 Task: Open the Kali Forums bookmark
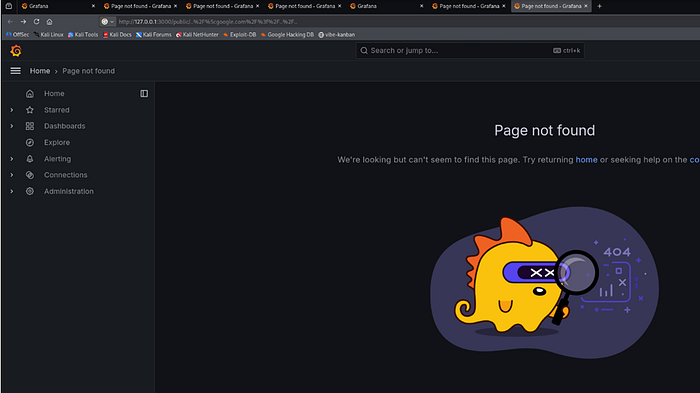154,34
